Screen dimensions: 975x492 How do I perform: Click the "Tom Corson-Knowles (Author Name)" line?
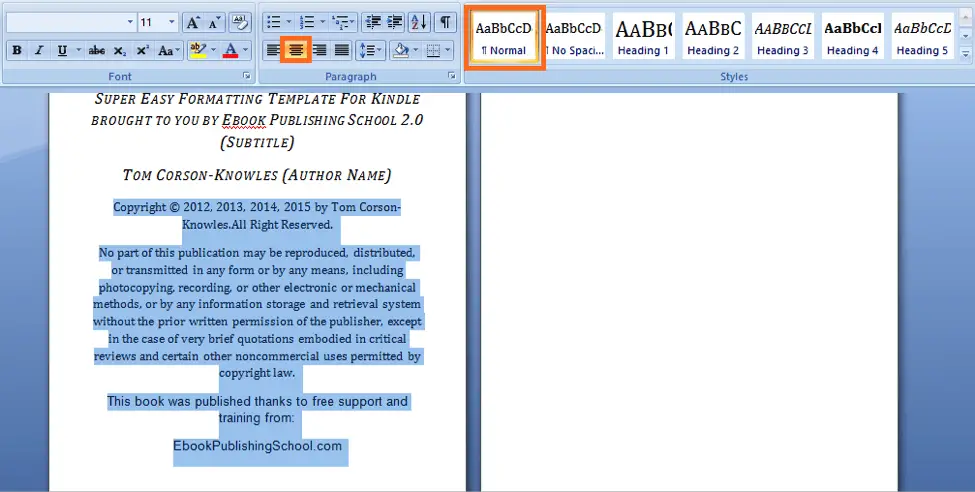257,175
